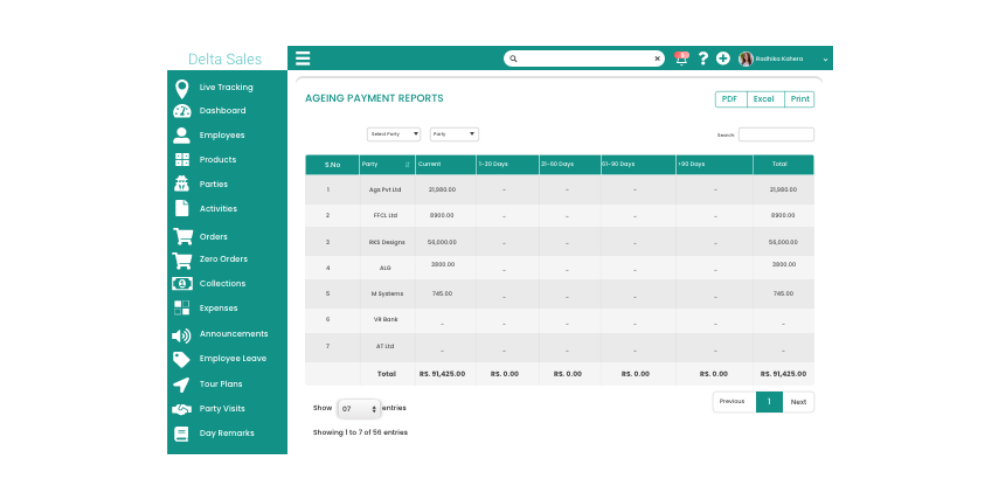Click Dashboard gauge icon
This screenshot has height=500, width=1000.
[x=182, y=111]
